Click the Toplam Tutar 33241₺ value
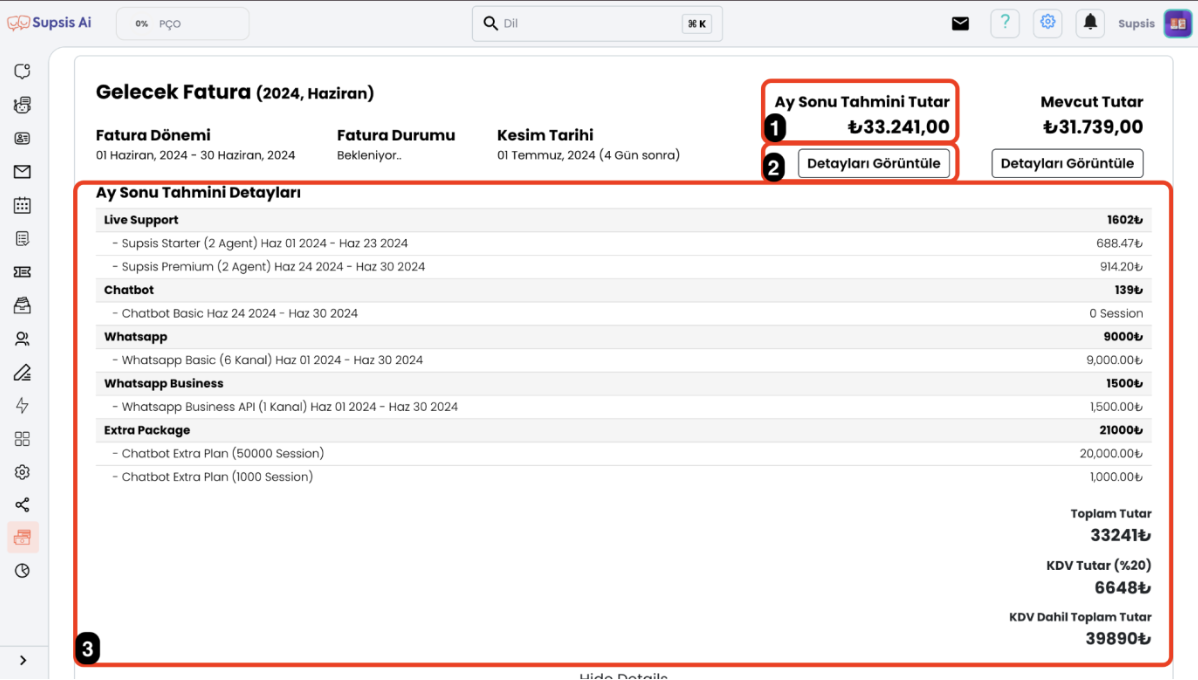Image resolution: width=1198 pixels, height=680 pixels. [x=1120, y=536]
